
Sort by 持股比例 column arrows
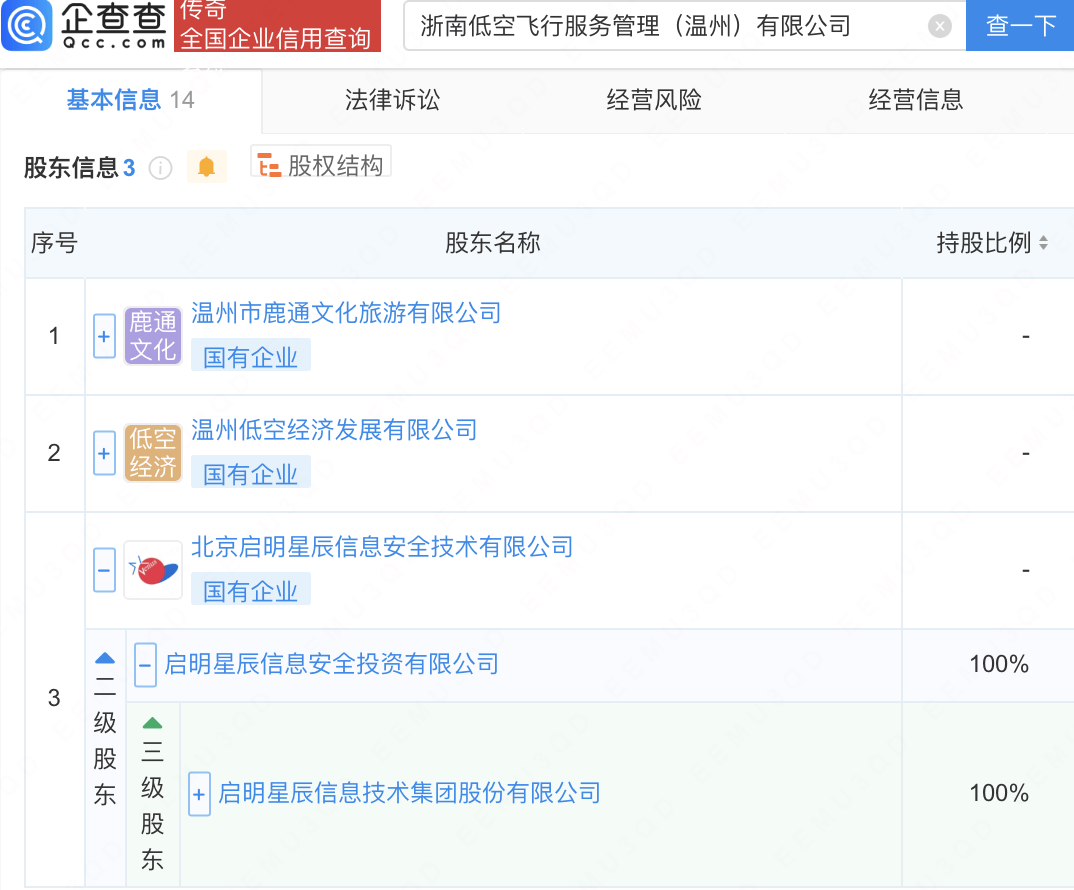point(1043,243)
